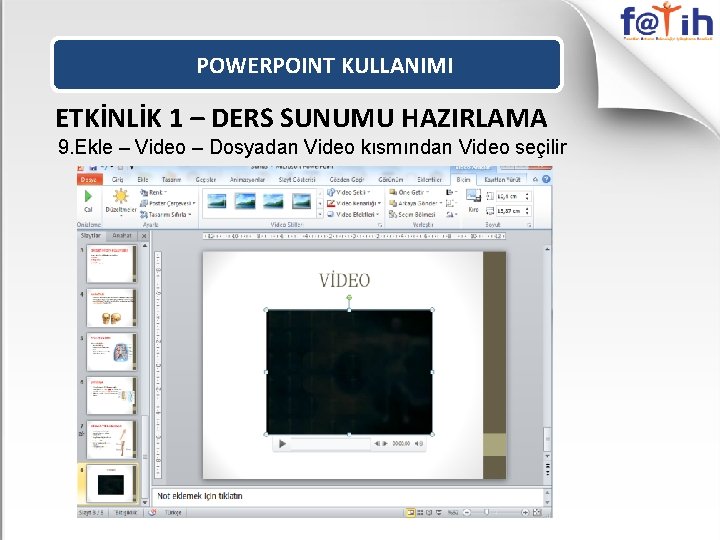The width and height of the screenshot is (720, 540).
Task: Zoom out with the minus button
Action: [x=467, y=512]
